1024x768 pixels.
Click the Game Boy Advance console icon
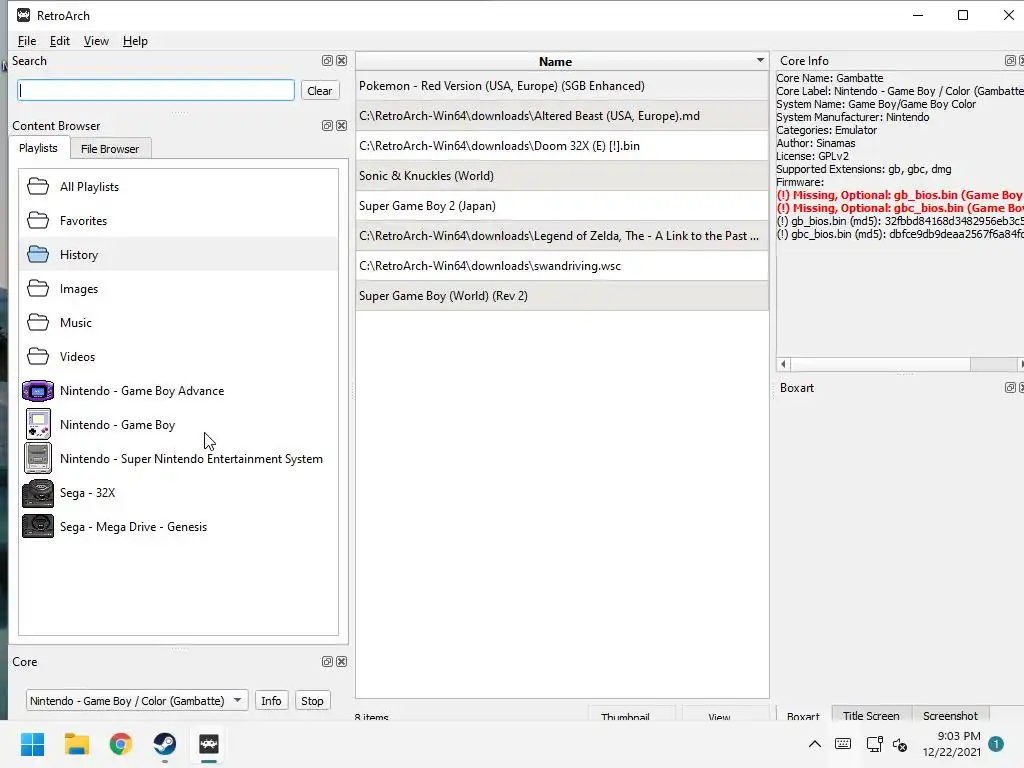pos(38,391)
